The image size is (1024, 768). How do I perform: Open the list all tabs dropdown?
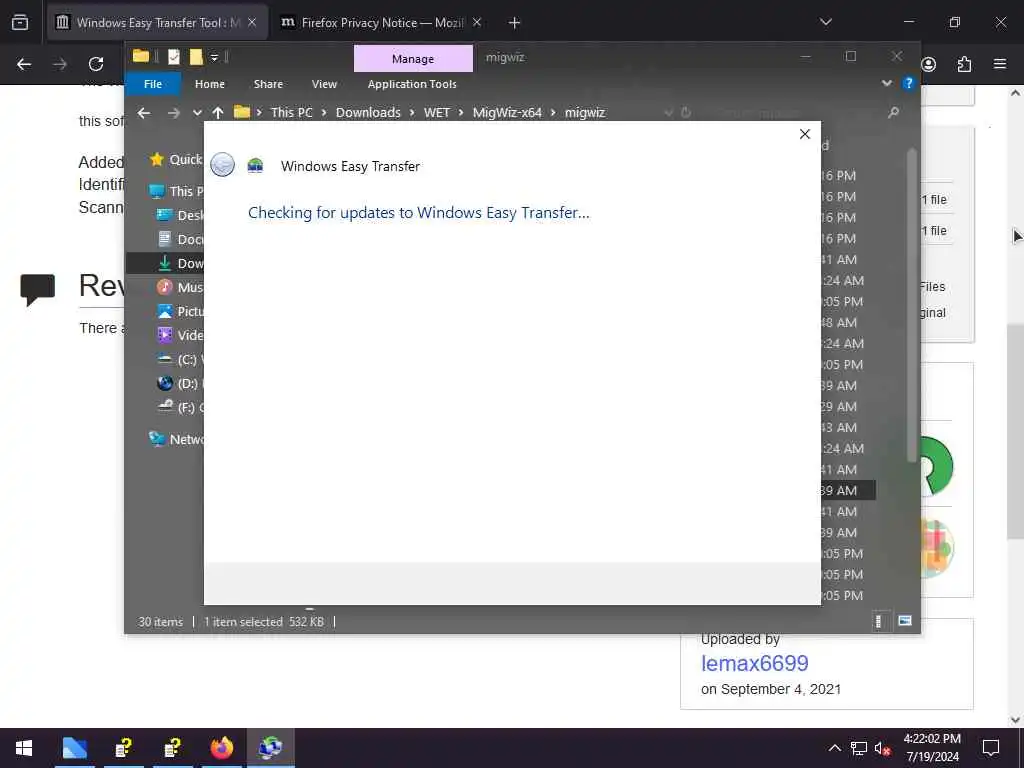pyautogui.click(x=825, y=22)
